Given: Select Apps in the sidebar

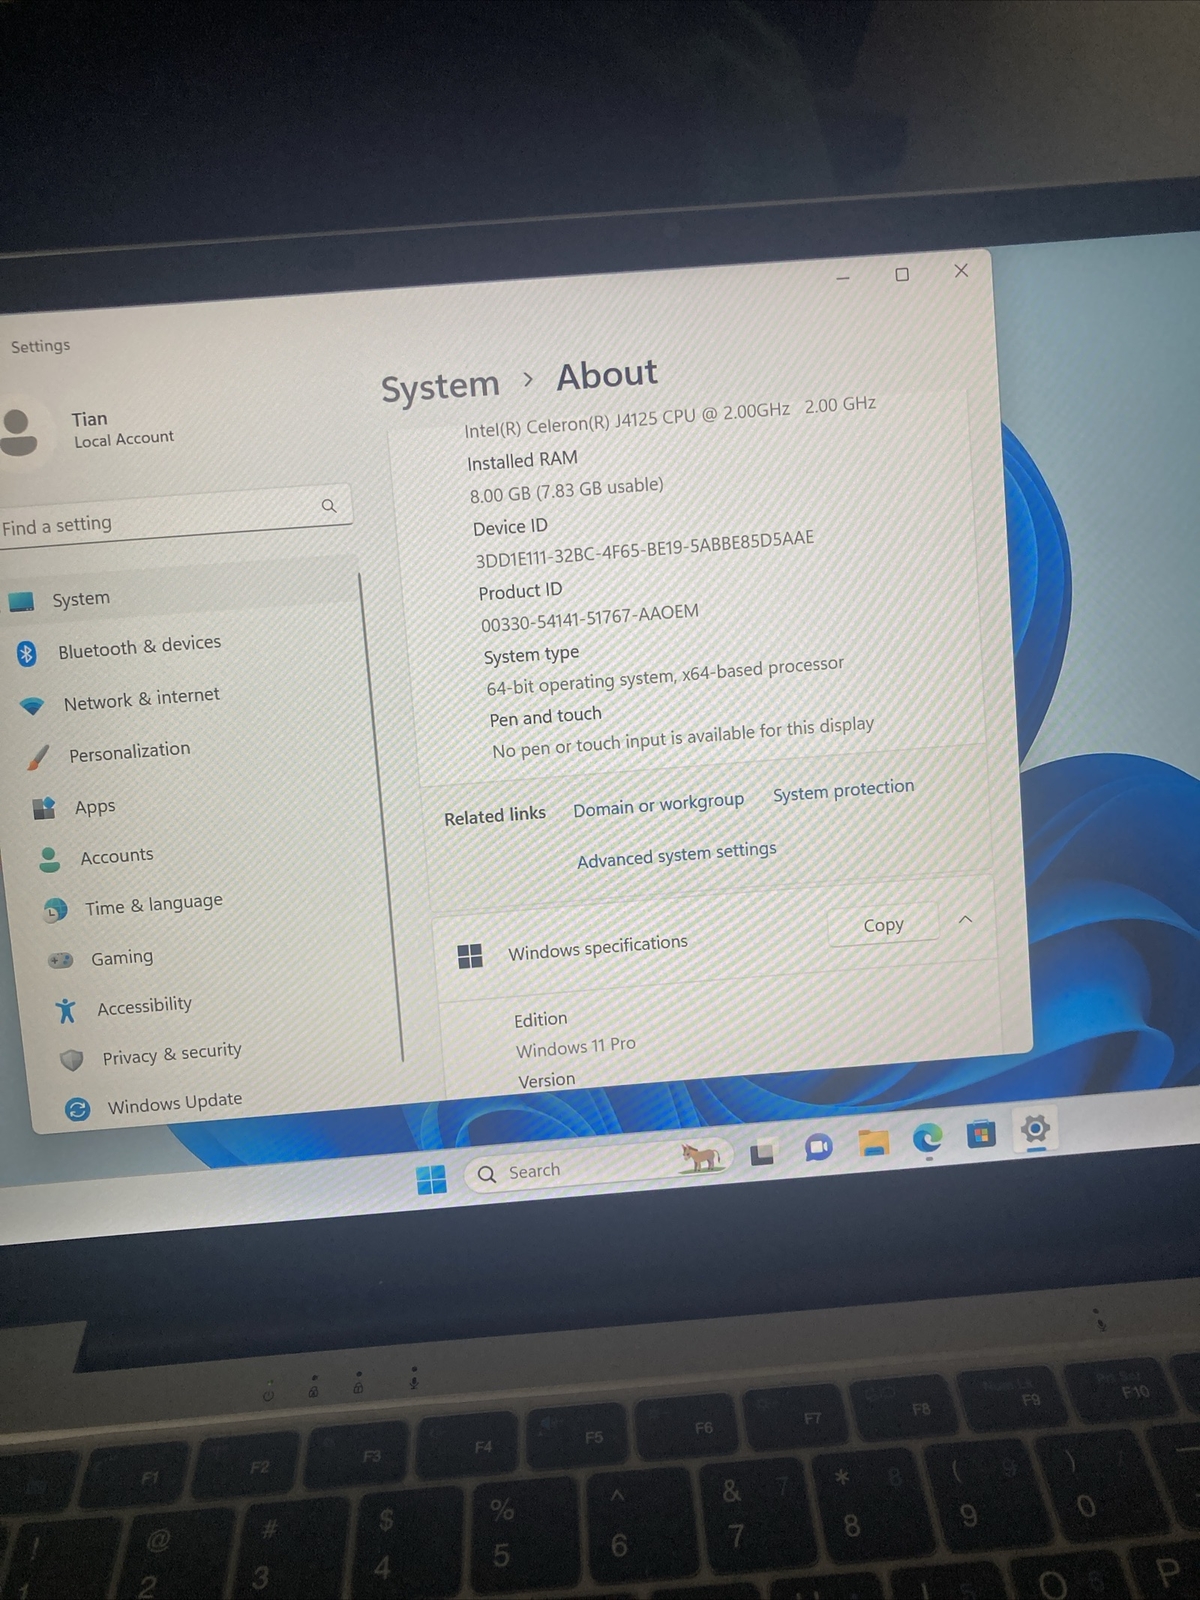Looking at the screenshot, I should (95, 807).
